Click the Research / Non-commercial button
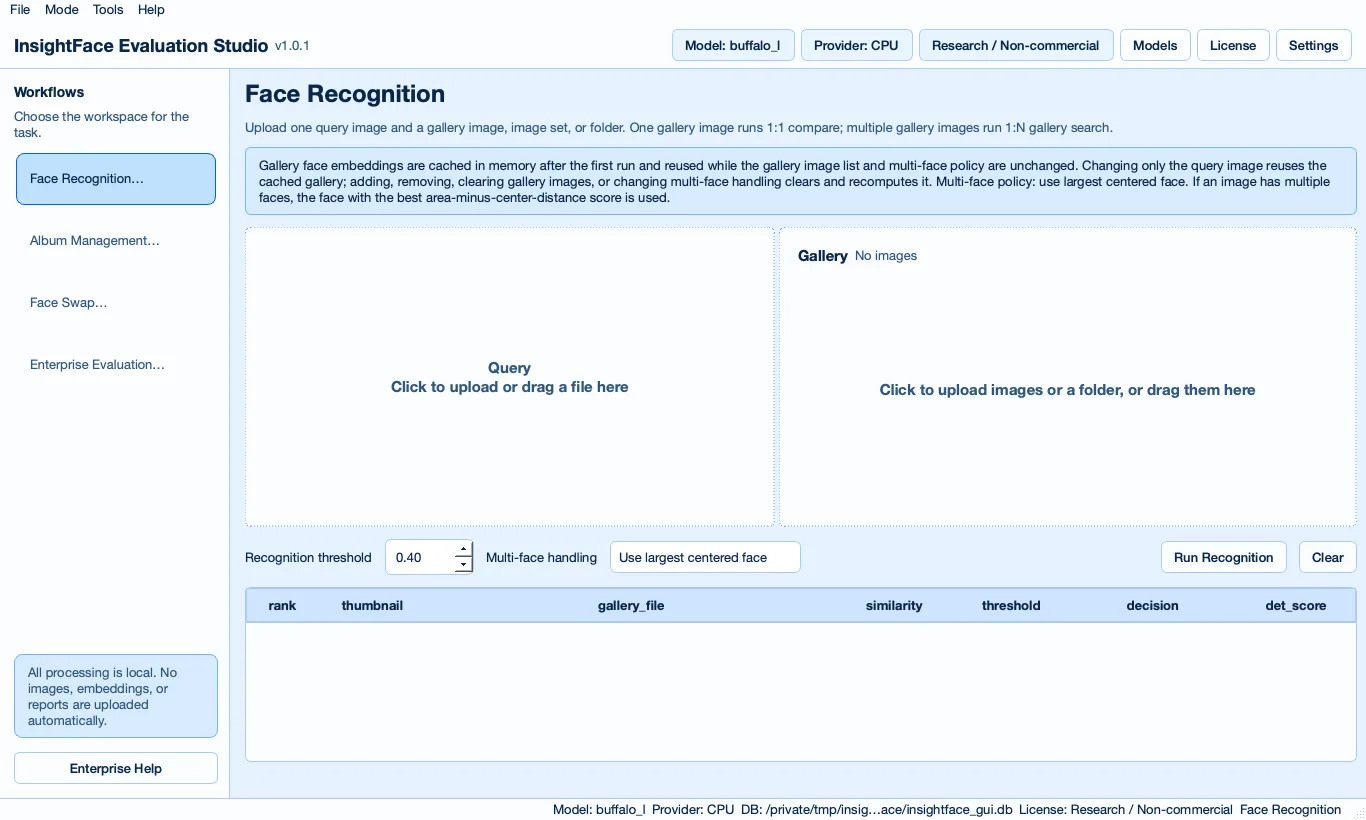Viewport: 1366px width, 820px height. [1015, 45]
